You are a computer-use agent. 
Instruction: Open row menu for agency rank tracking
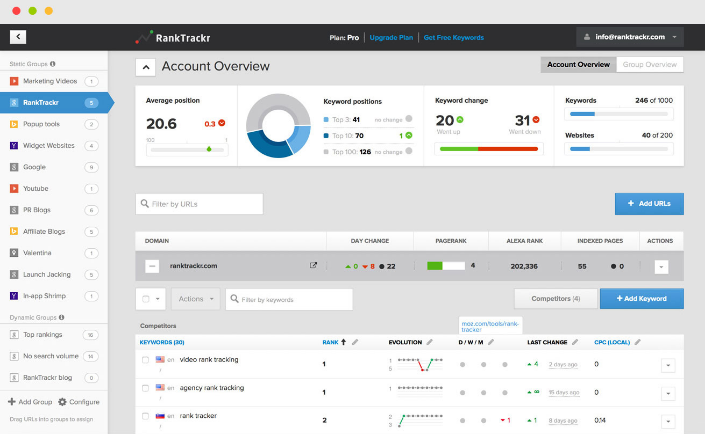tap(668, 394)
